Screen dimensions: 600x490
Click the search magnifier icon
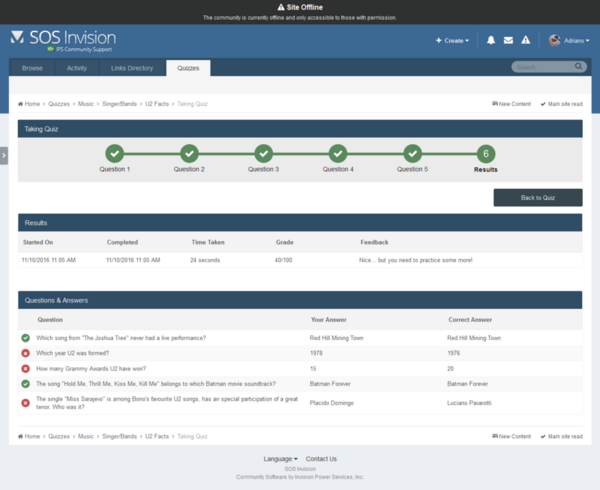578,67
